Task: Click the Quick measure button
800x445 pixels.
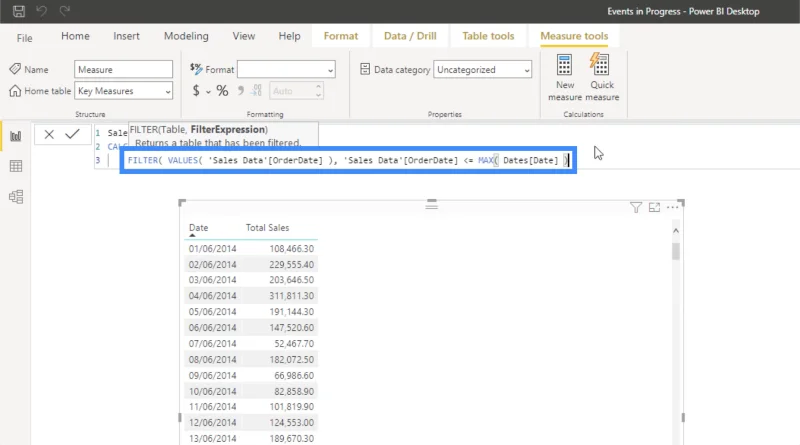Action: [x=602, y=78]
